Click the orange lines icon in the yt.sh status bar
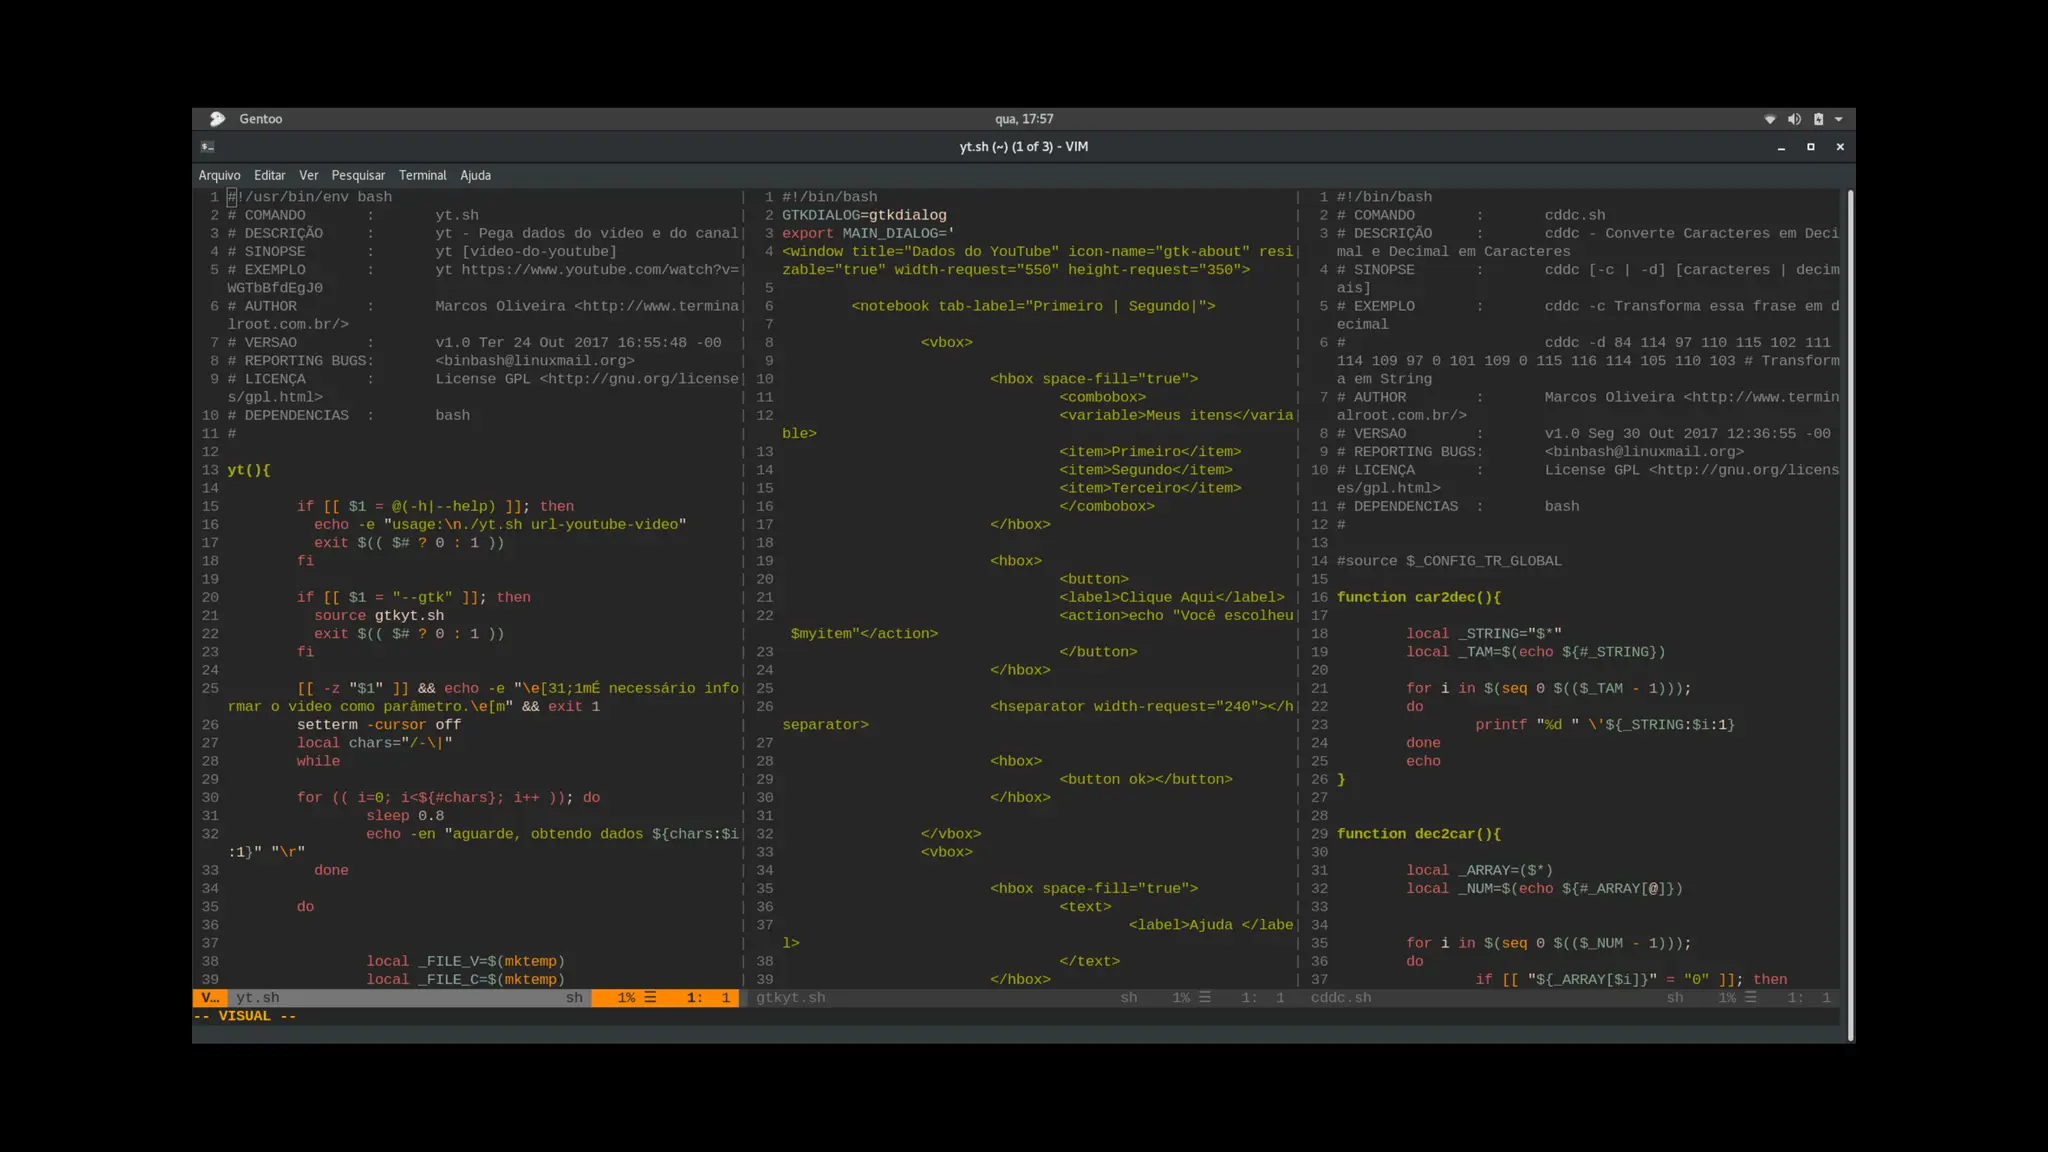Screen dimensions: 2048x1152 pos(650,998)
